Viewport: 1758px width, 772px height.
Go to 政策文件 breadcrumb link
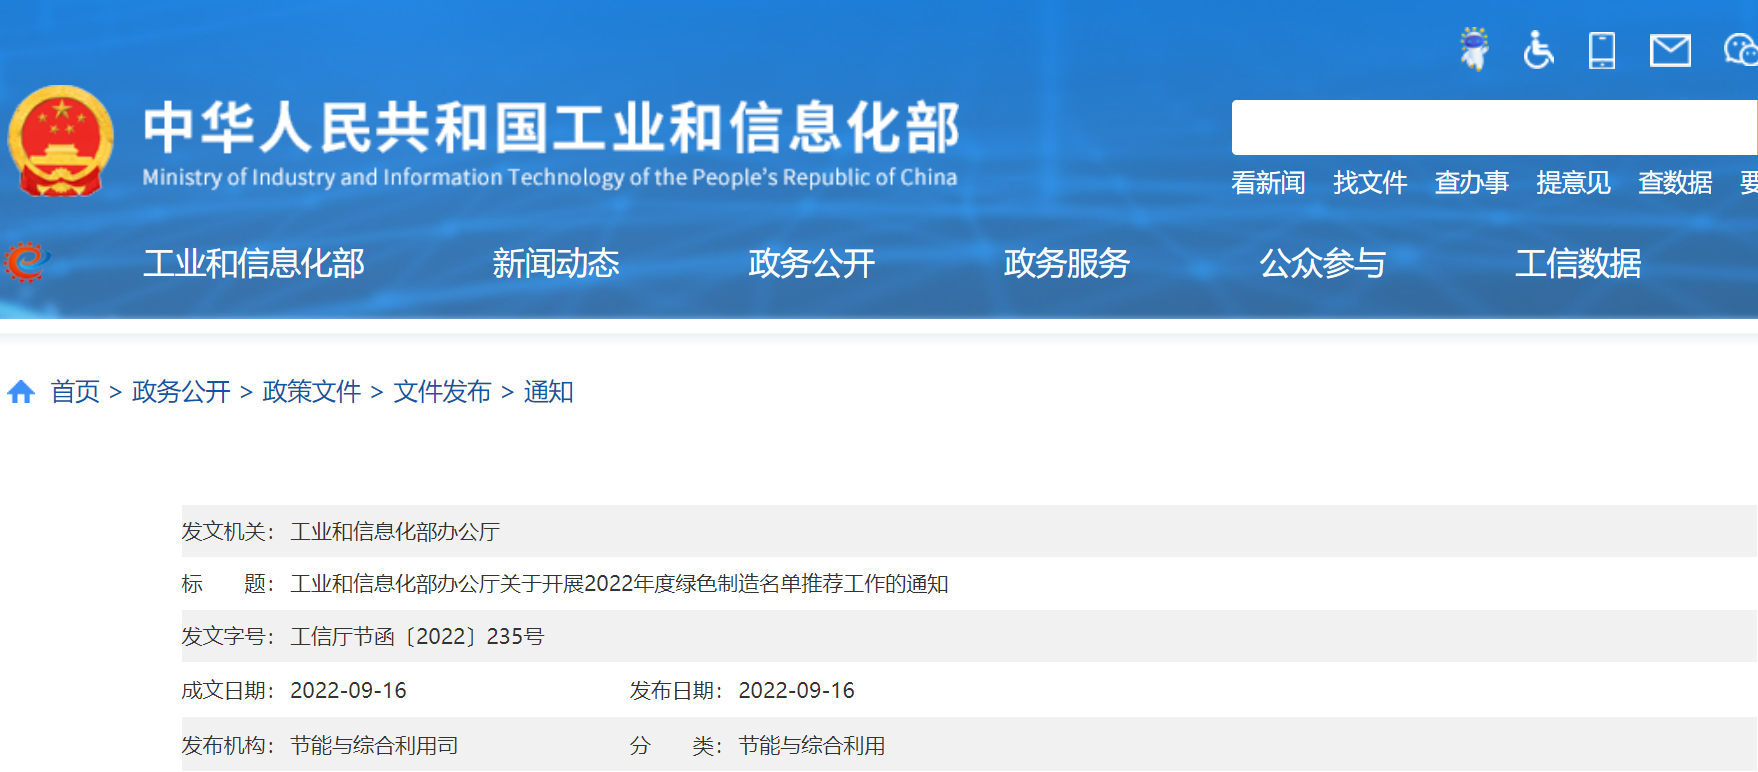click(312, 392)
